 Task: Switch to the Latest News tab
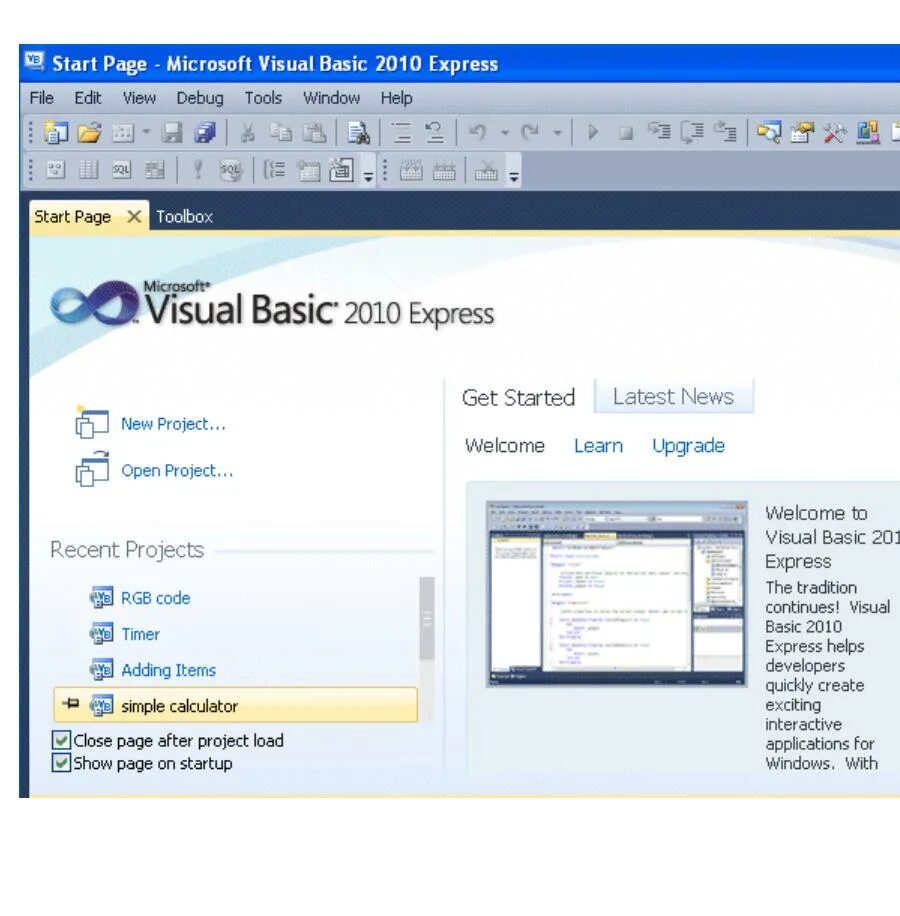point(673,397)
